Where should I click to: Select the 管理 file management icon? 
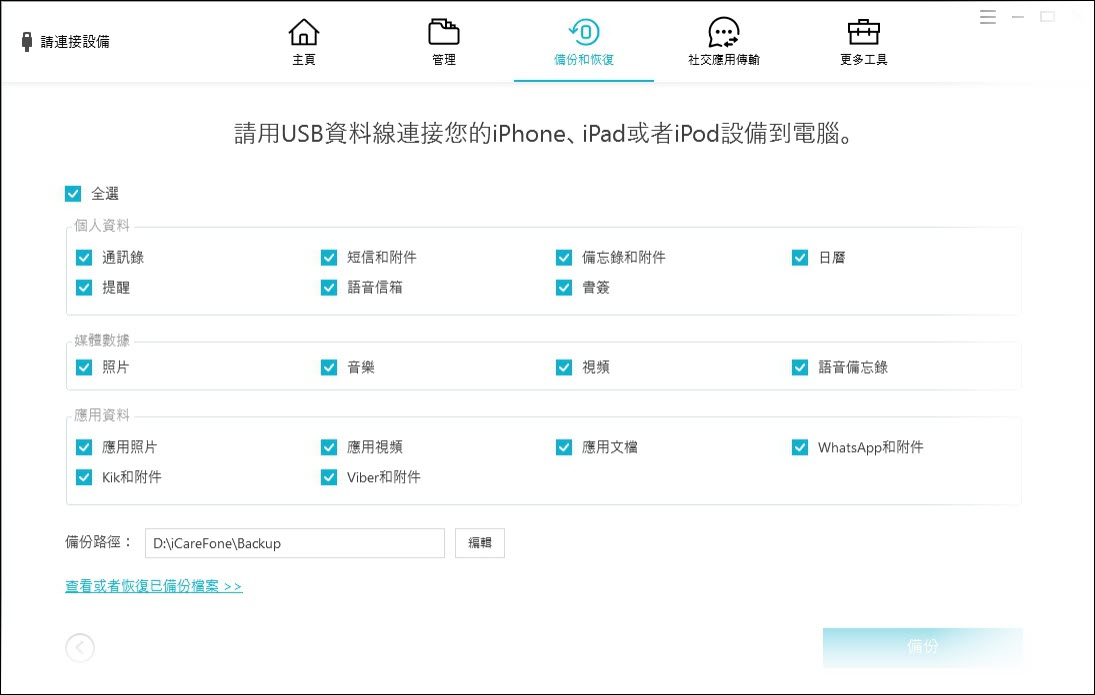443,32
